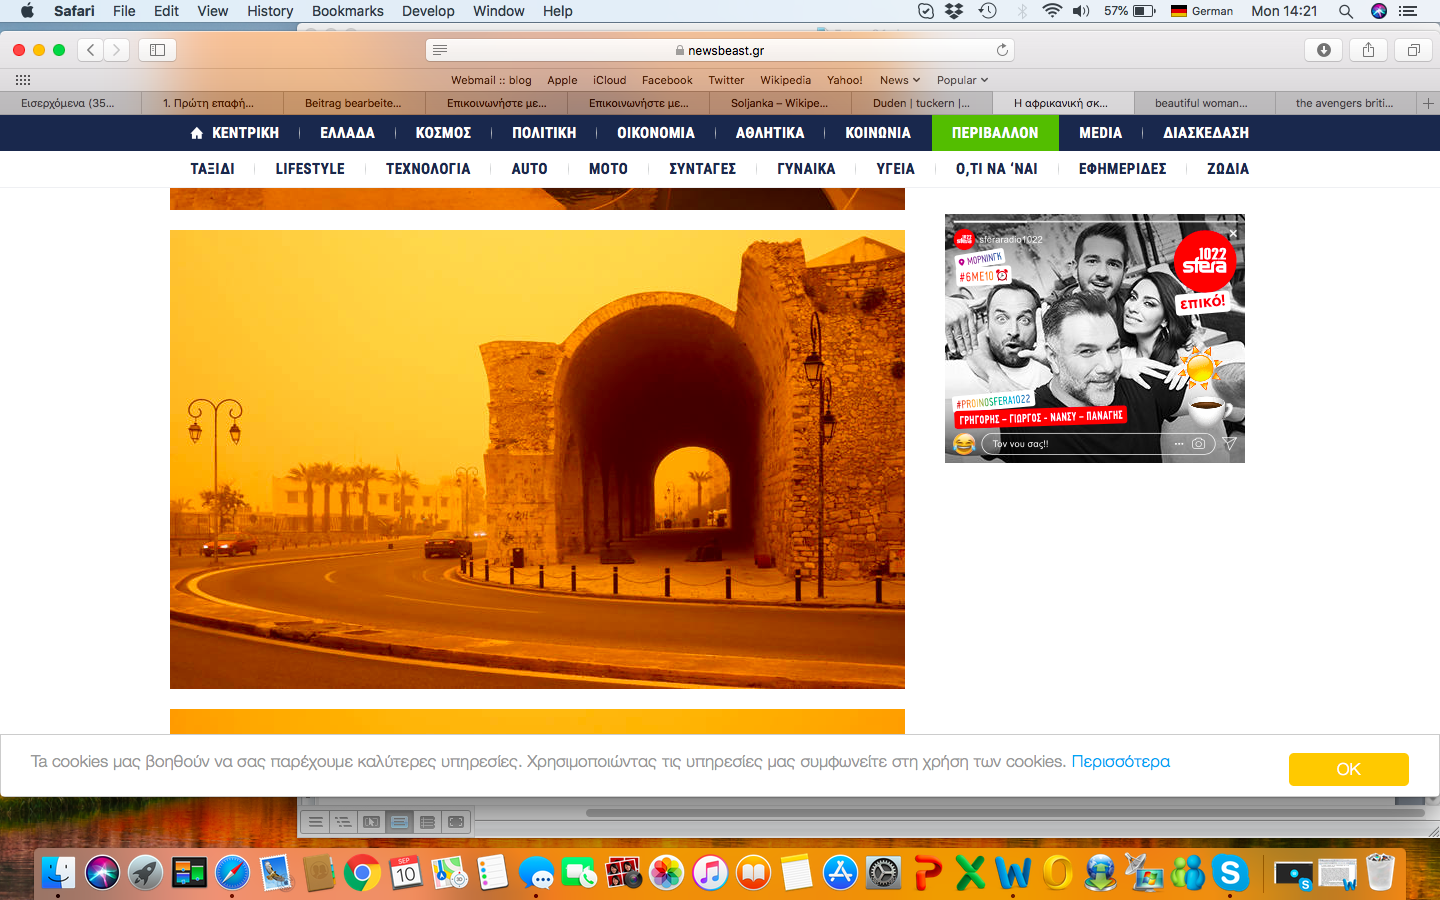
Task: Toggle the Safari sidebar button
Action: point(157,50)
